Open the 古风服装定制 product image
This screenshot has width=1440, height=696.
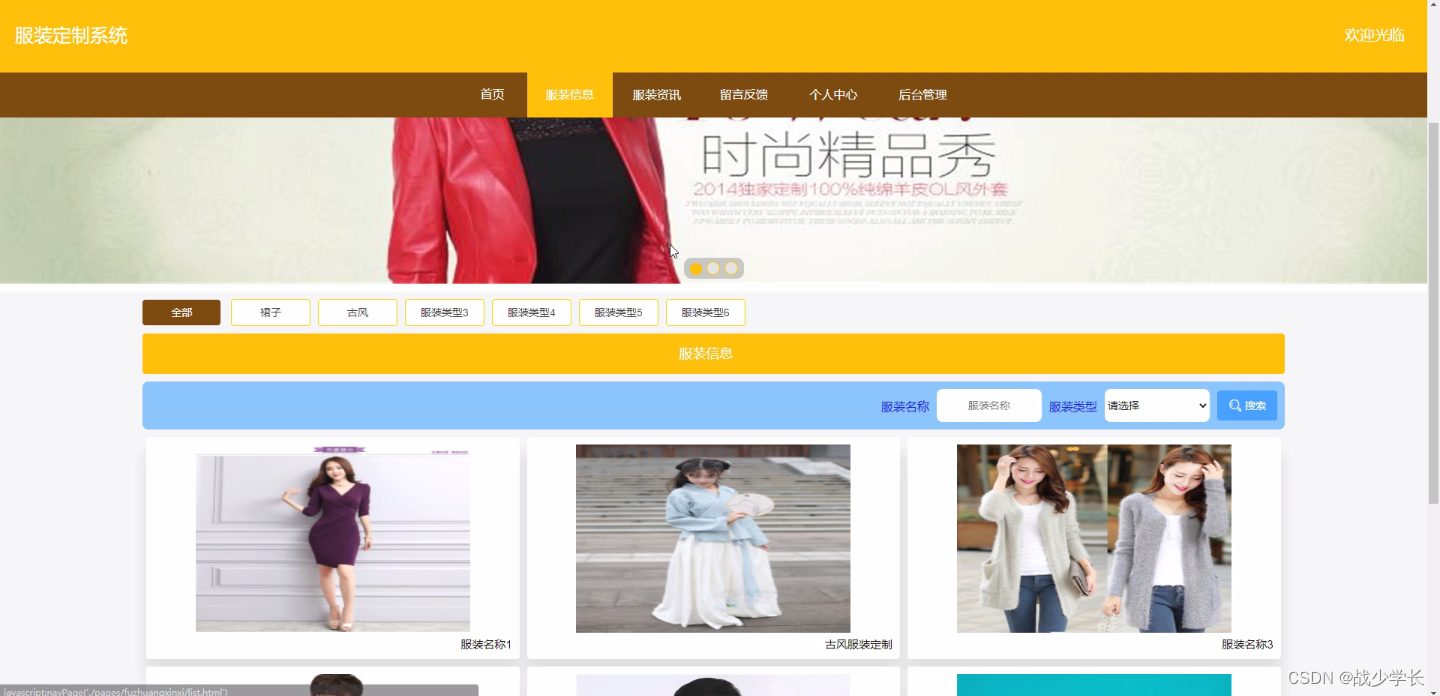[713, 539]
